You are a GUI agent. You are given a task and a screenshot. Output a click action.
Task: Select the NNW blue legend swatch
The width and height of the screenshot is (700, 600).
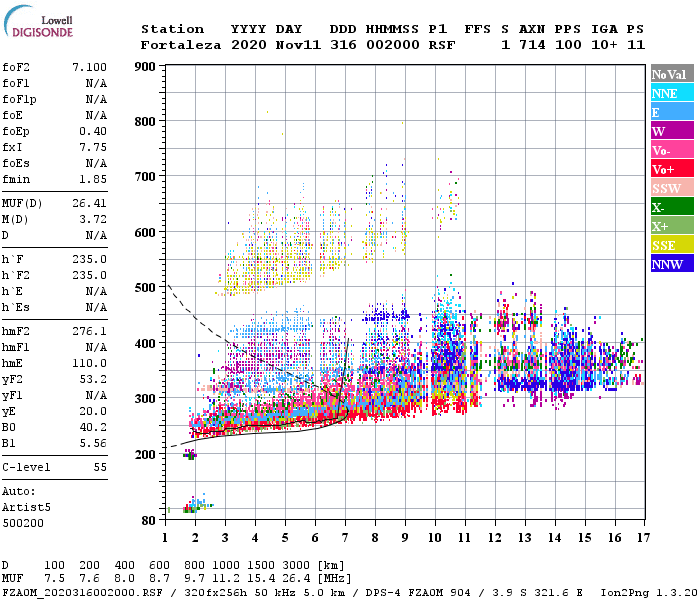point(672,264)
